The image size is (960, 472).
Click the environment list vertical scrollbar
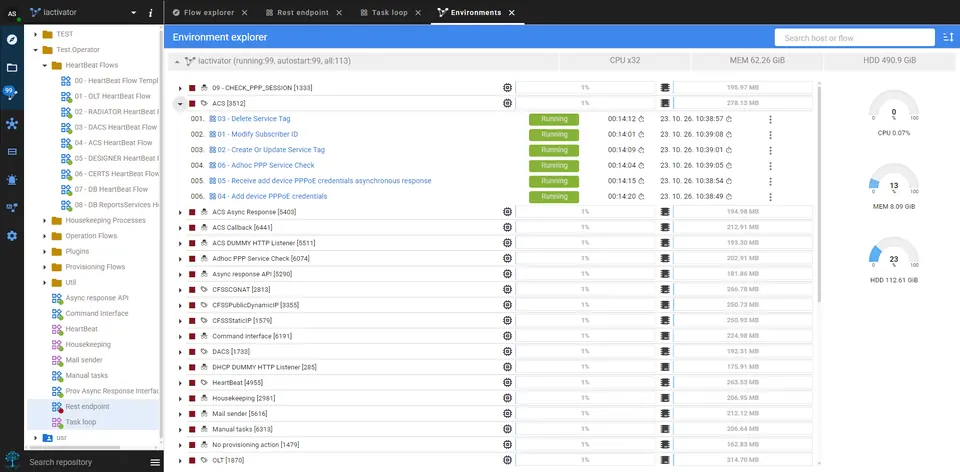[x=819, y=196]
